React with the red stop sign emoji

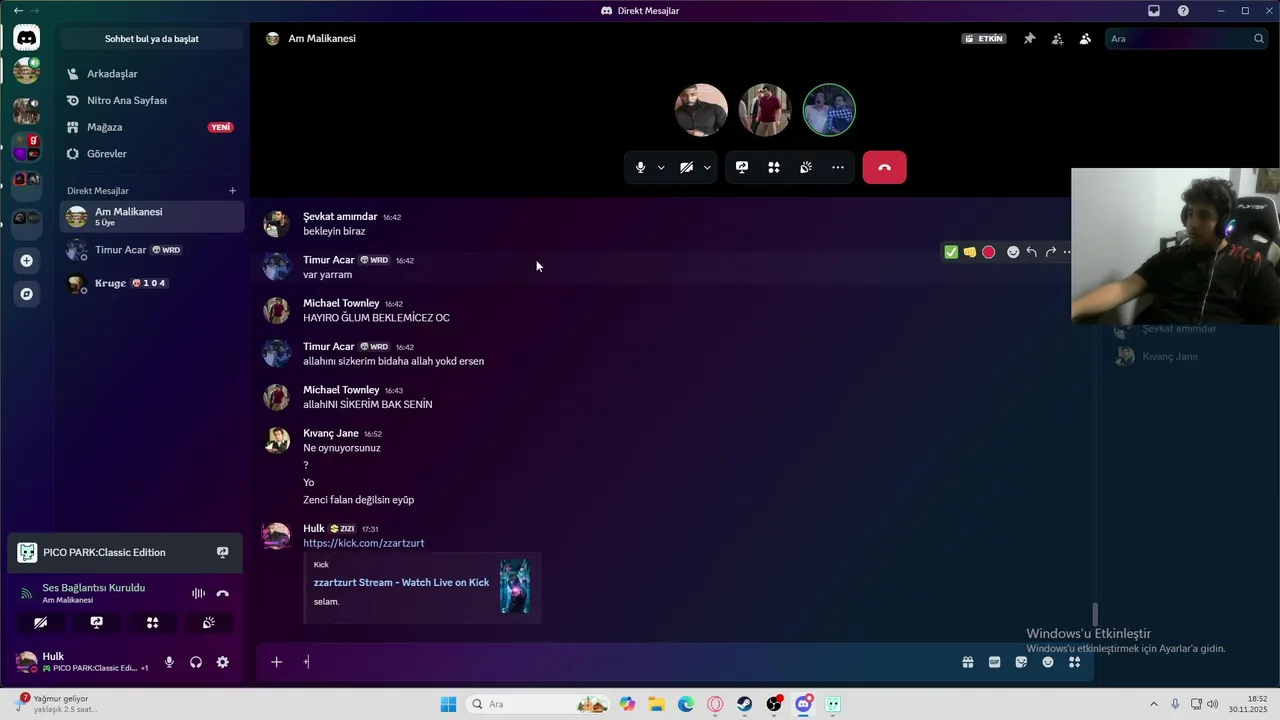tap(989, 252)
